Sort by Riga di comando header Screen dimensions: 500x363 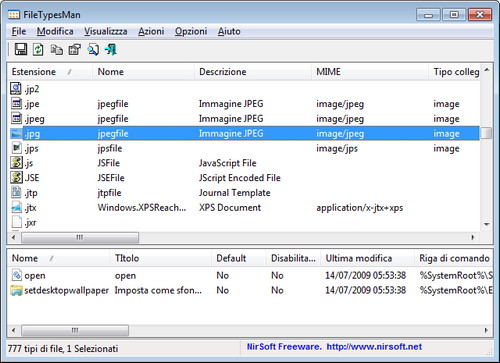(454, 258)
